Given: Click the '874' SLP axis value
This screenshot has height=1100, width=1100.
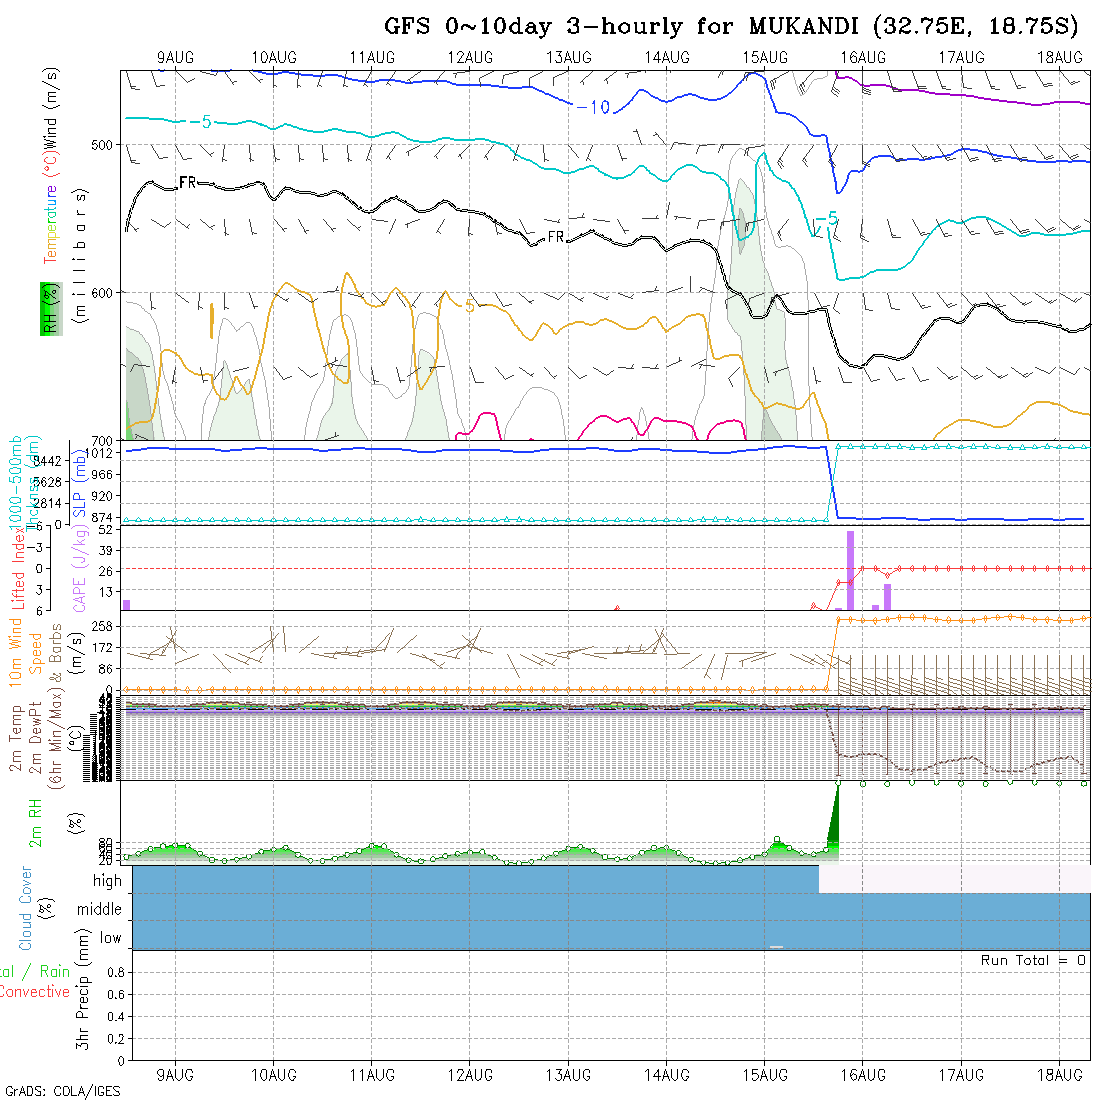Looking at the screenshot, I should pos(102,518).
